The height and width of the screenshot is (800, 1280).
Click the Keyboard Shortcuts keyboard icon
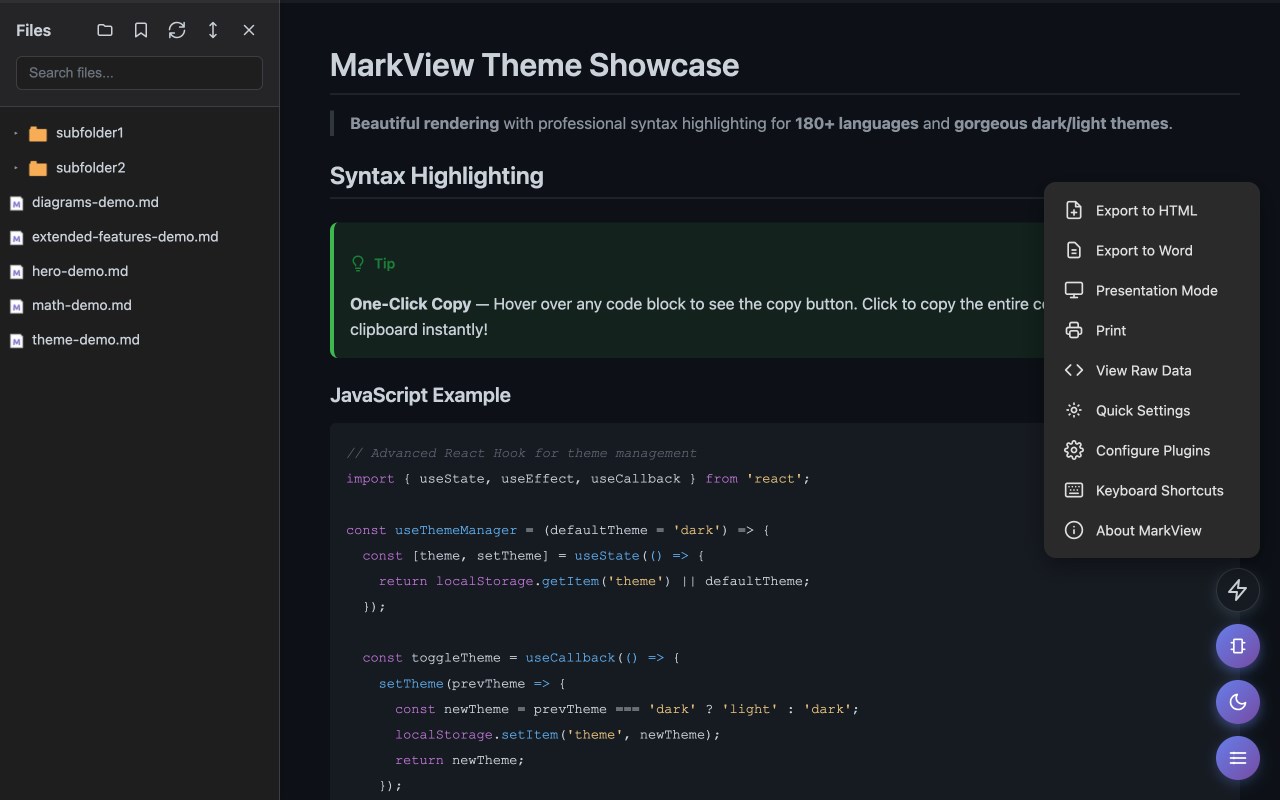pyautogui.click(x=1074, y=490)
